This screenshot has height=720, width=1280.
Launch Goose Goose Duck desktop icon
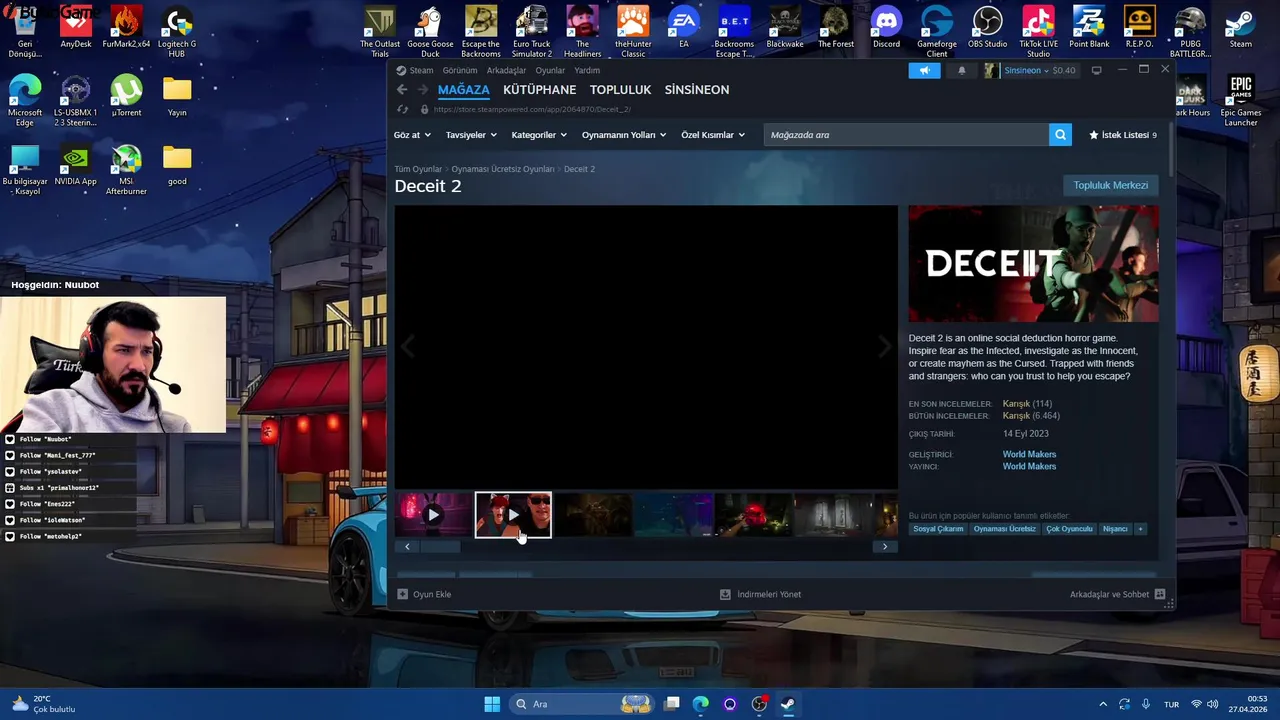click(430, 32)
